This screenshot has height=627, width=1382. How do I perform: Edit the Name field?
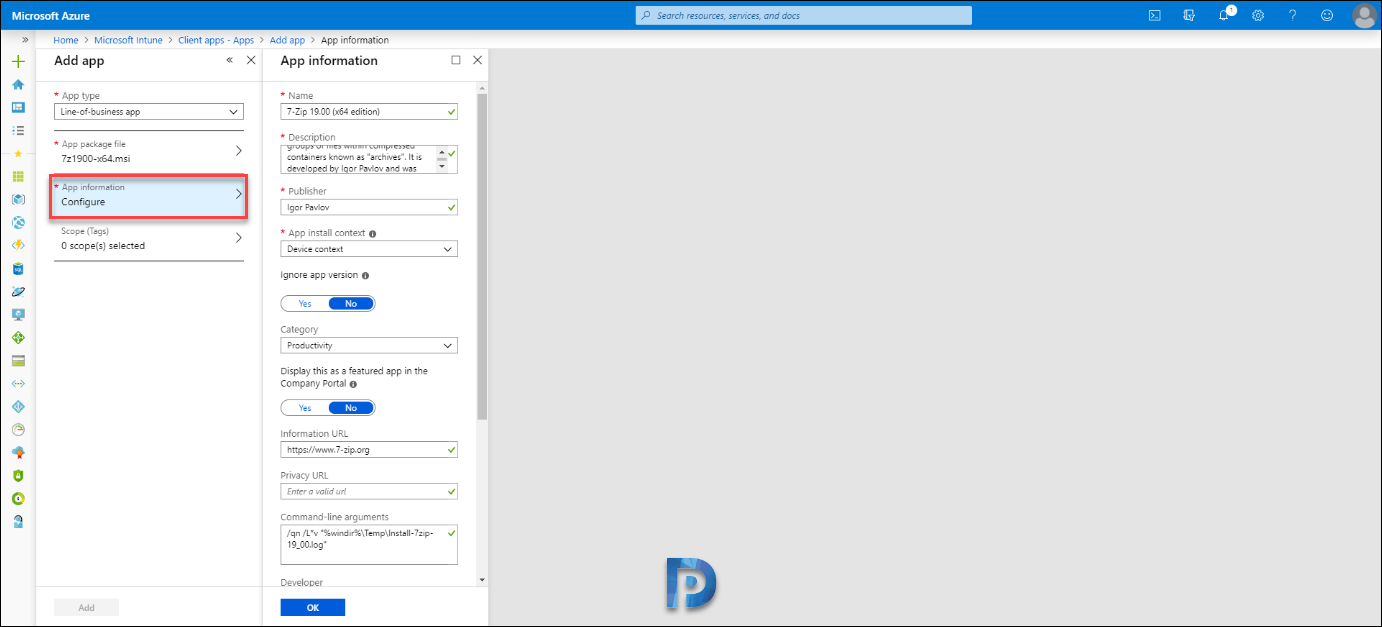pyautogui.click(x=369, y=111)
